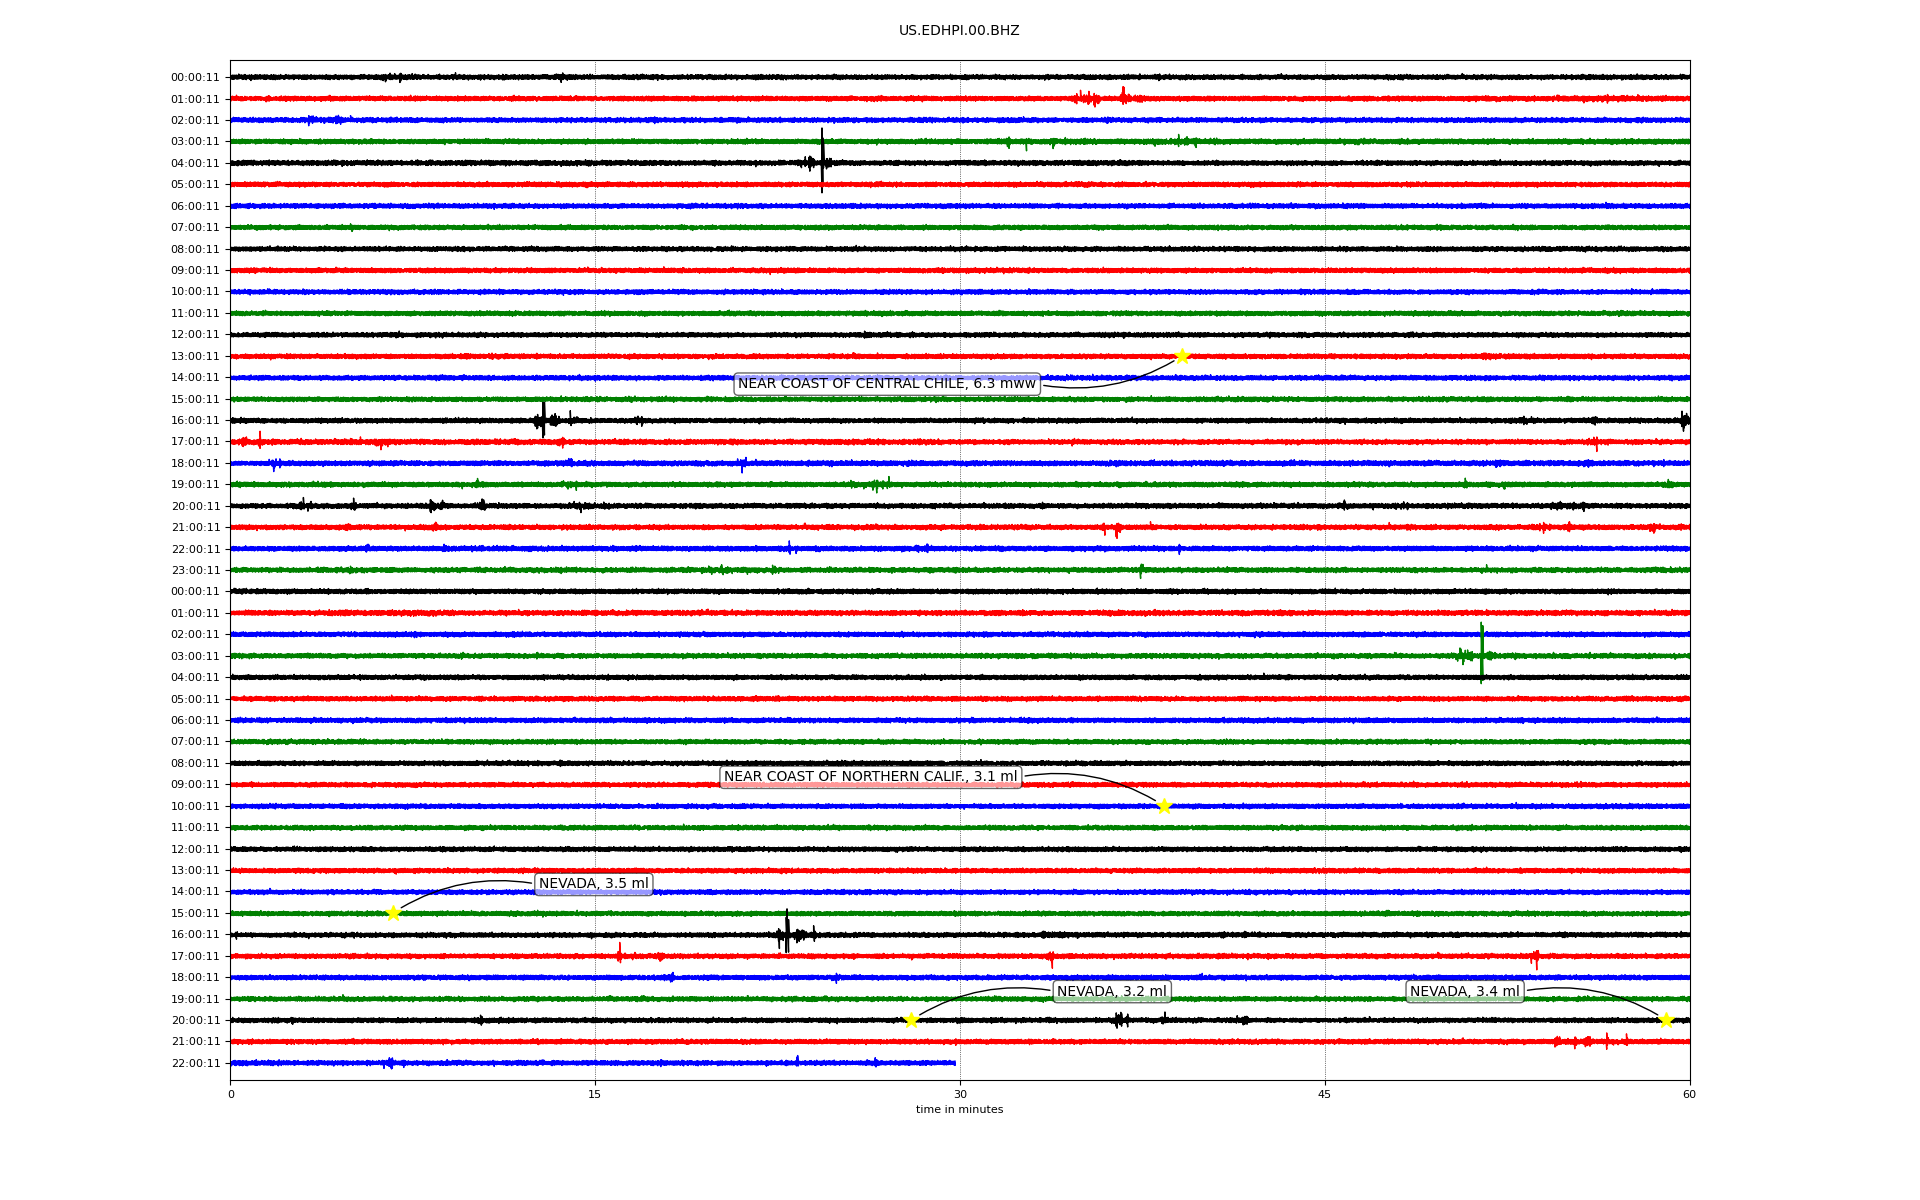Click the Nevada 3.2 ml star marker
The height and width of the screenshot is (1200, 1920).
pyautogui.click(x=911, y=1020)
